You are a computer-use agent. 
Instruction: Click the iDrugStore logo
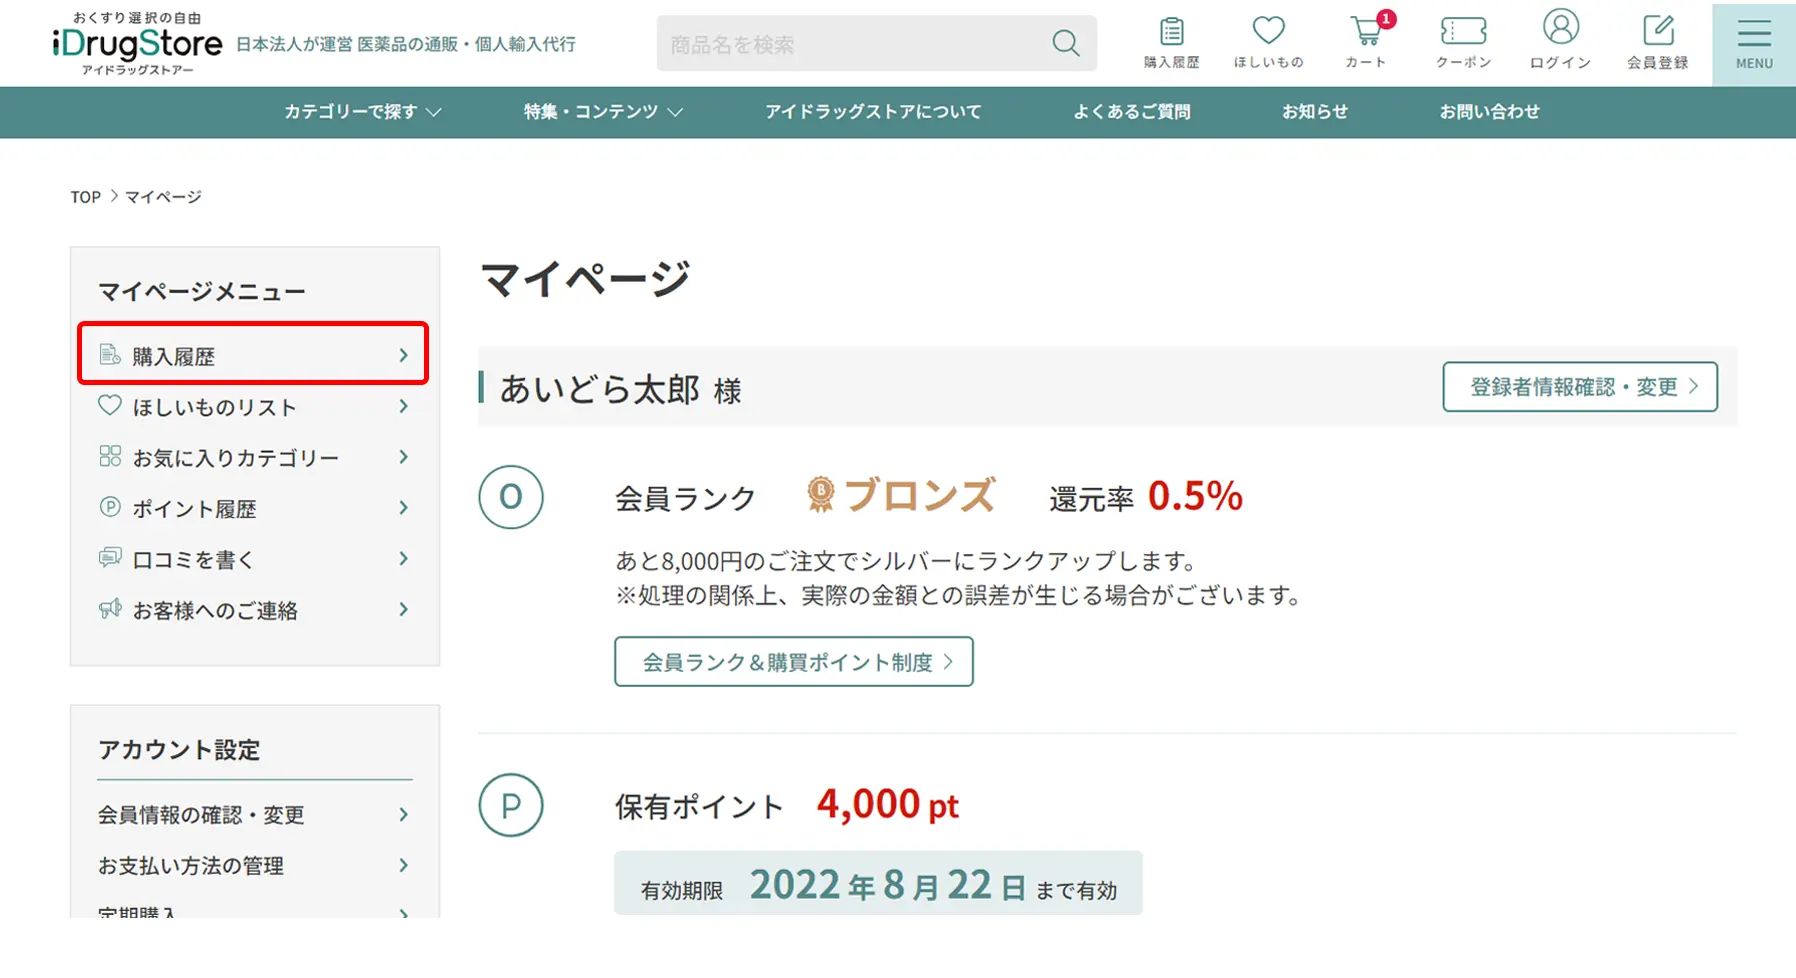pos(137,44)
